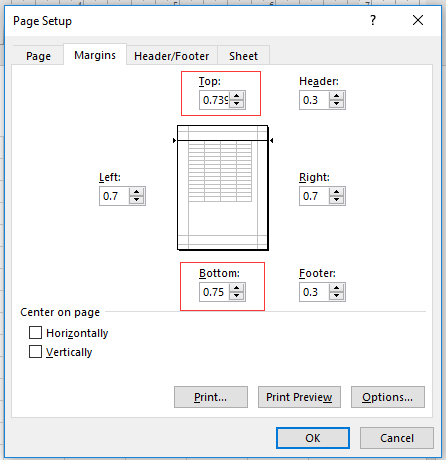Open the Options... dialog
446x460 pixels.
point(388,397)
